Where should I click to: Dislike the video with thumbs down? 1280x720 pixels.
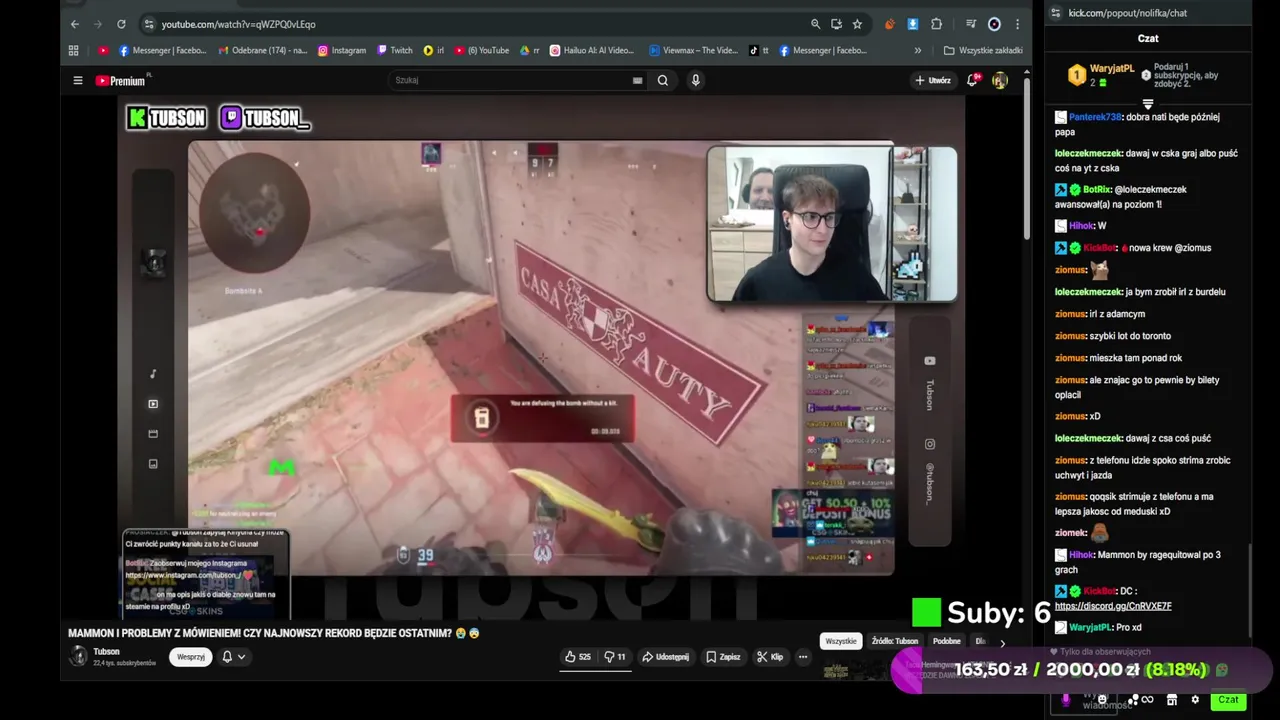coord(614,657)
